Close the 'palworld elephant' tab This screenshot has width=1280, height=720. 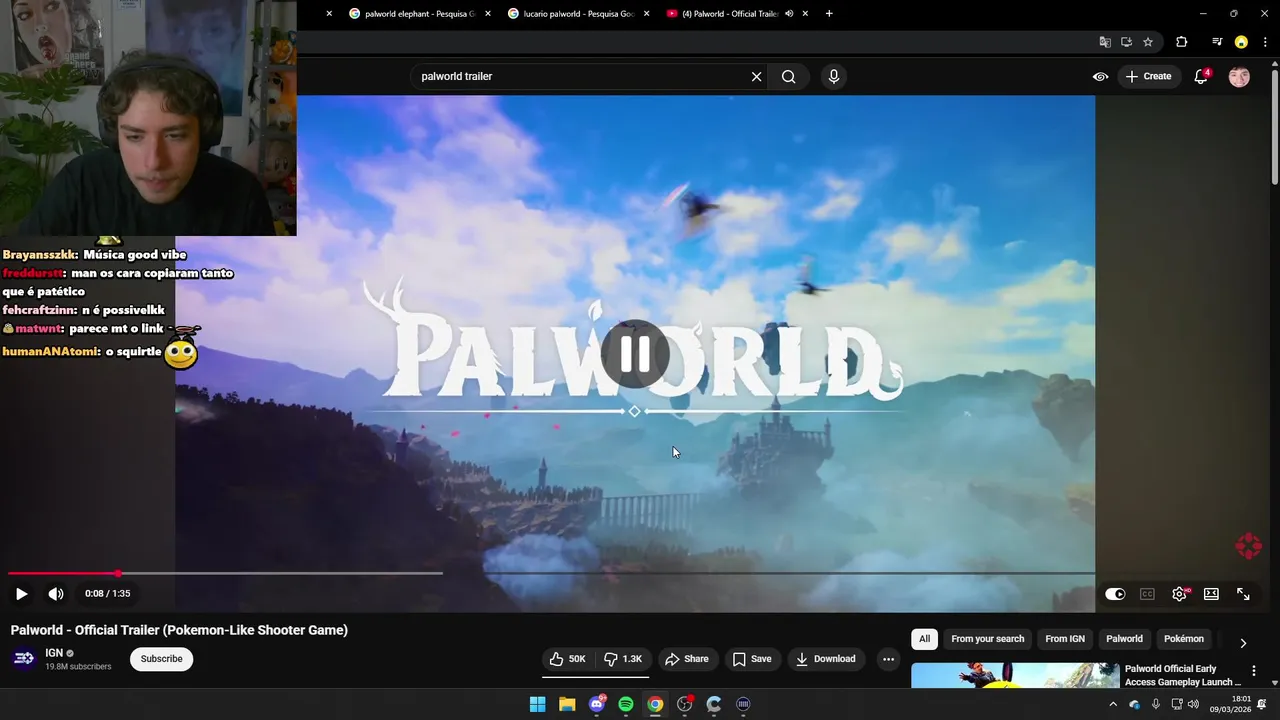tap(487, 14)
